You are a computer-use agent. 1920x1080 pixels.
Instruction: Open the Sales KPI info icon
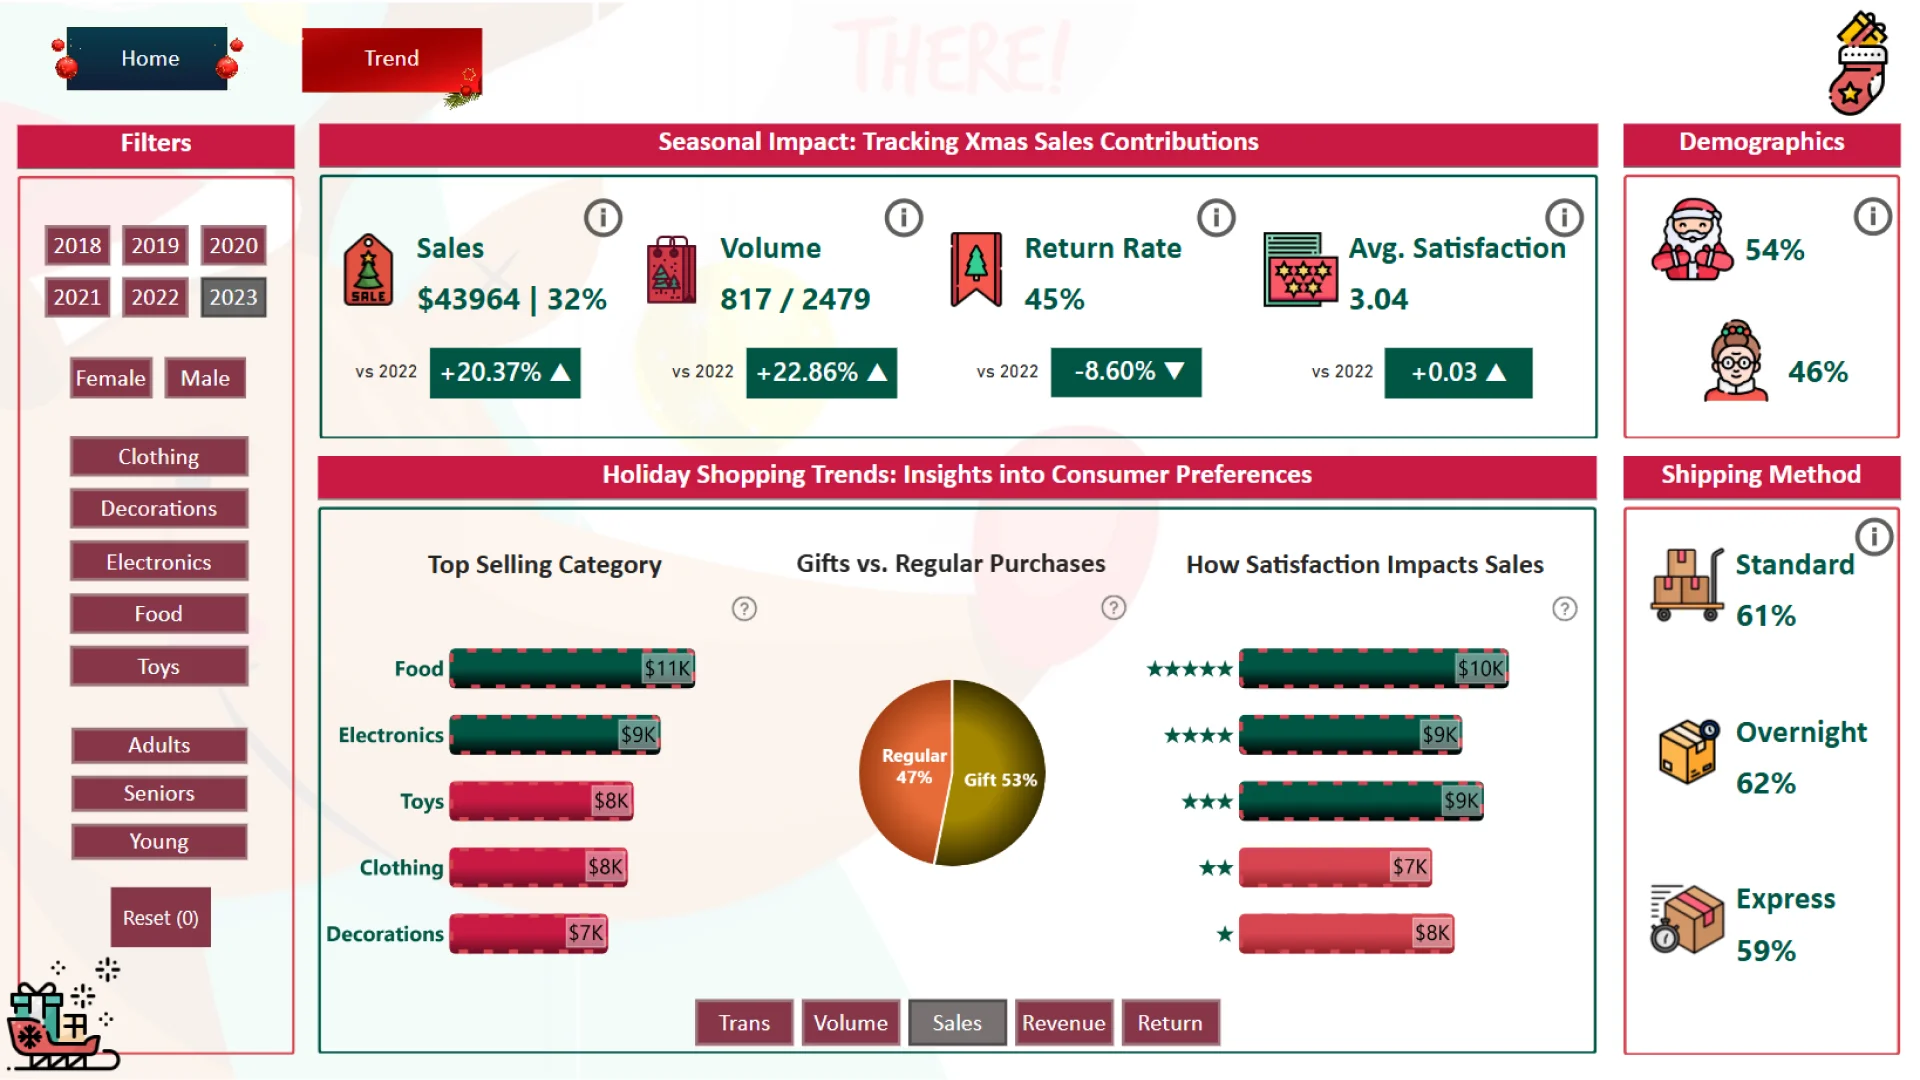[x=603, y=218]
